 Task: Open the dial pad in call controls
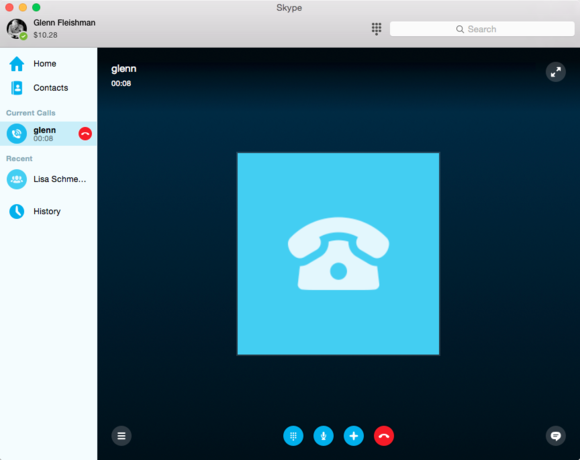pos(293,436)
